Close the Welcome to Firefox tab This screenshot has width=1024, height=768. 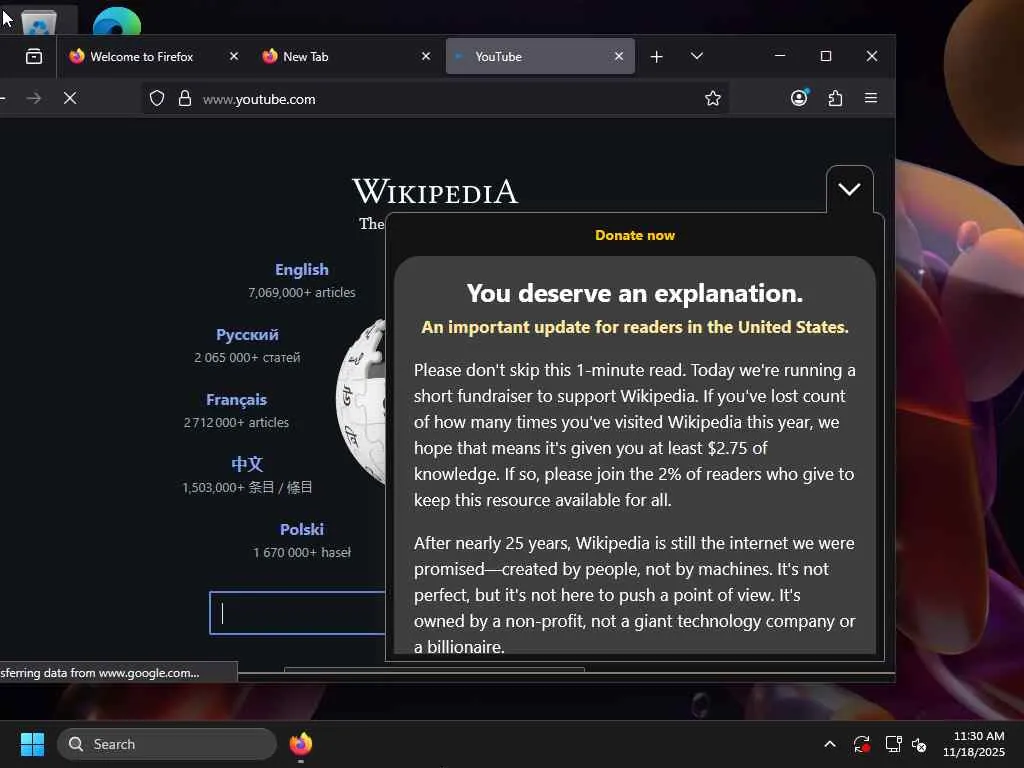[x=234, y=57]
